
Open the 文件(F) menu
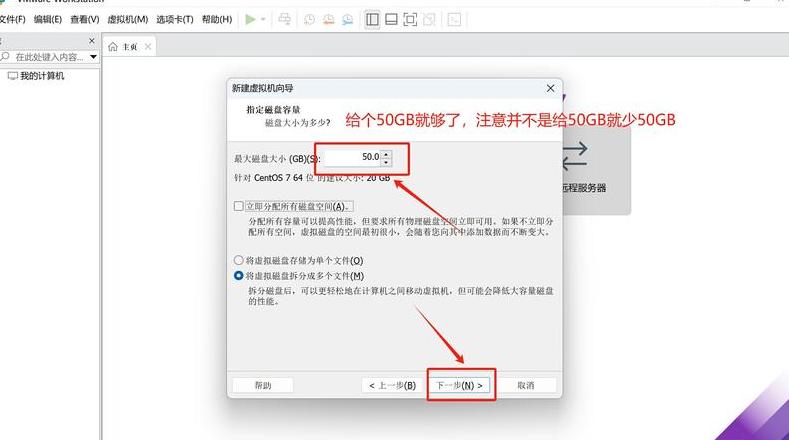(12, 20)
